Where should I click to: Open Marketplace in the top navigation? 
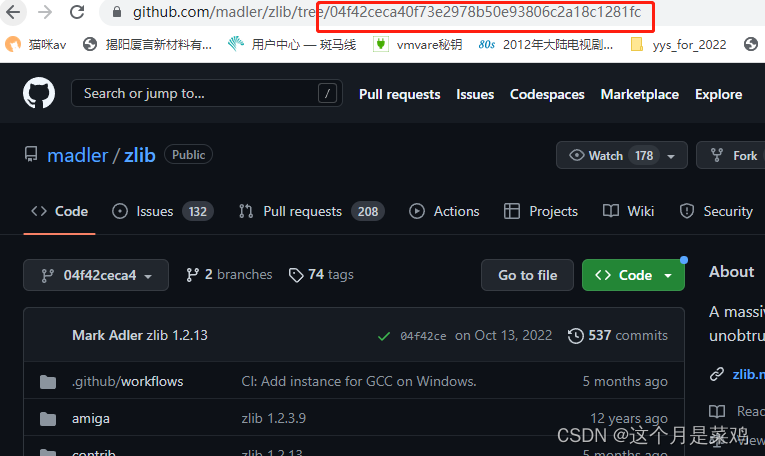tap(640, 94)
